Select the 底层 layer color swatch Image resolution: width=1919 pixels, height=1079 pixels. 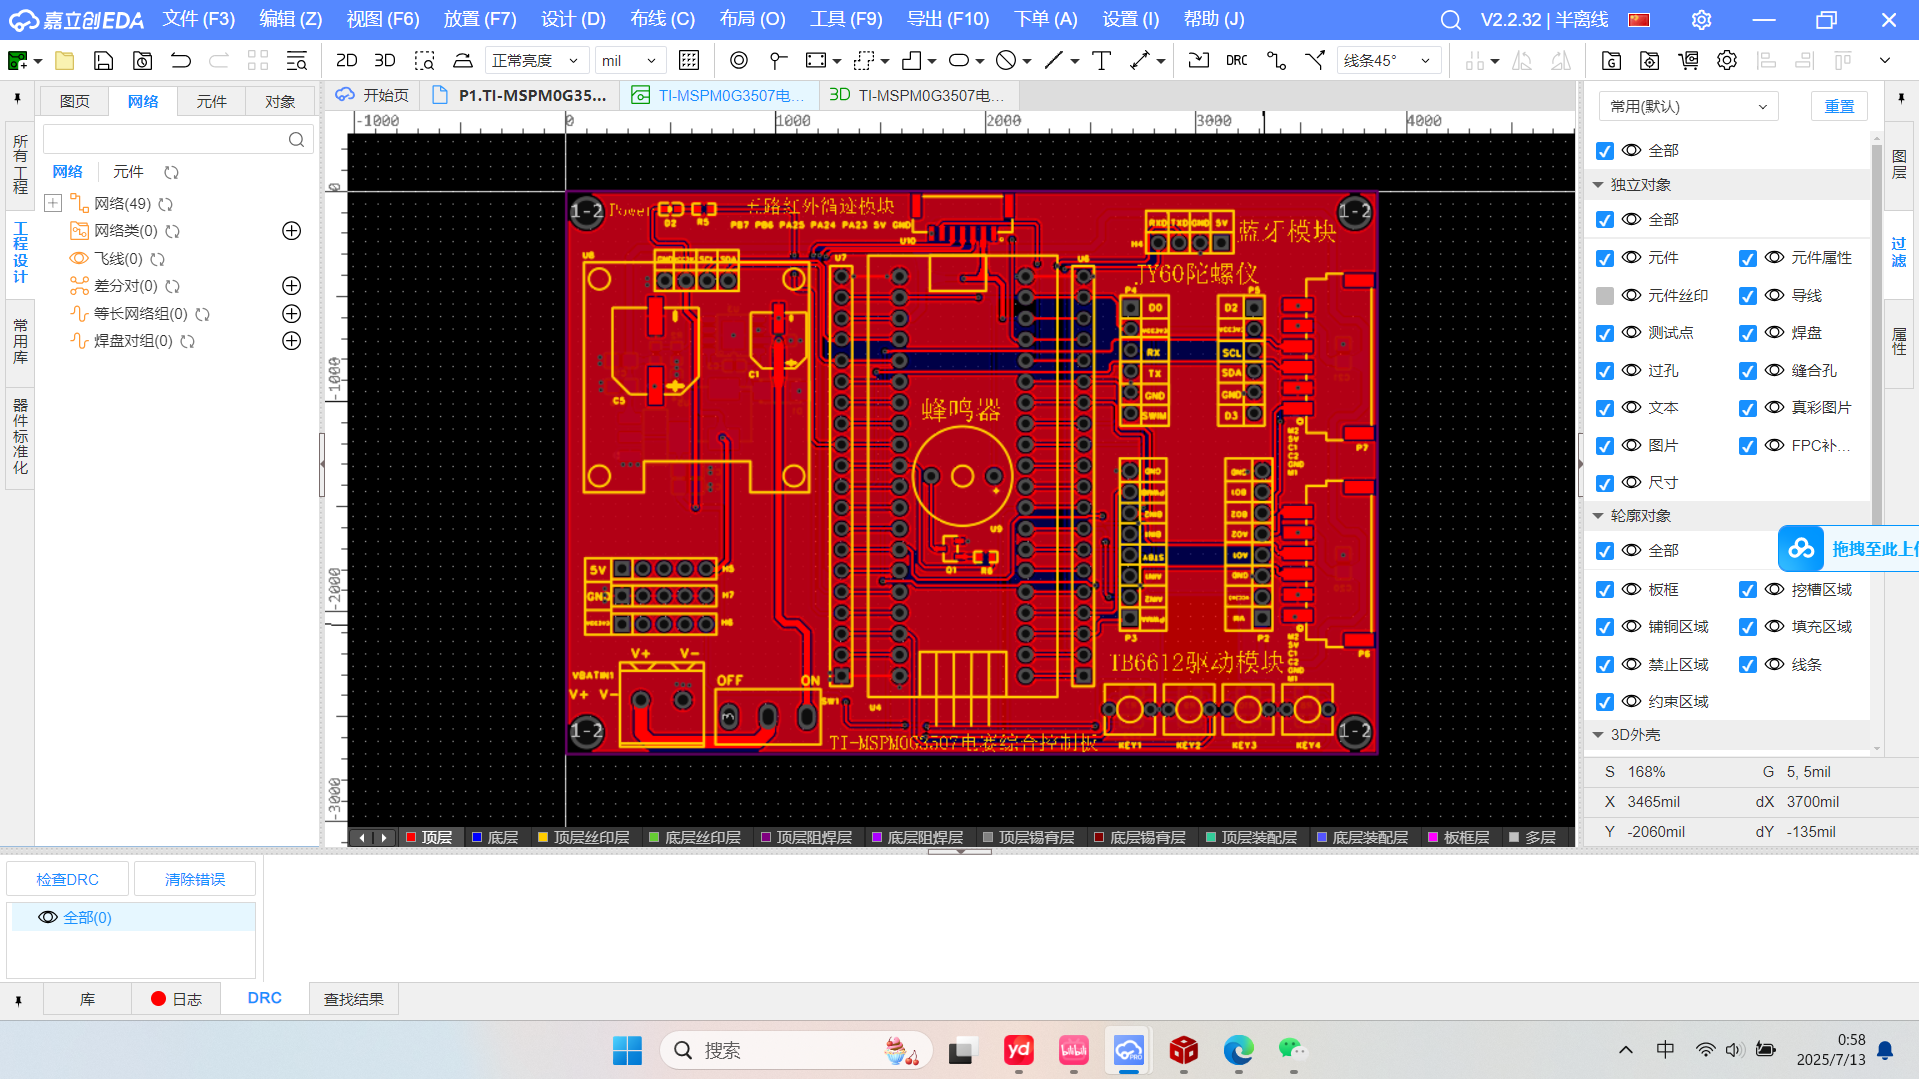[x=477, y=837]
